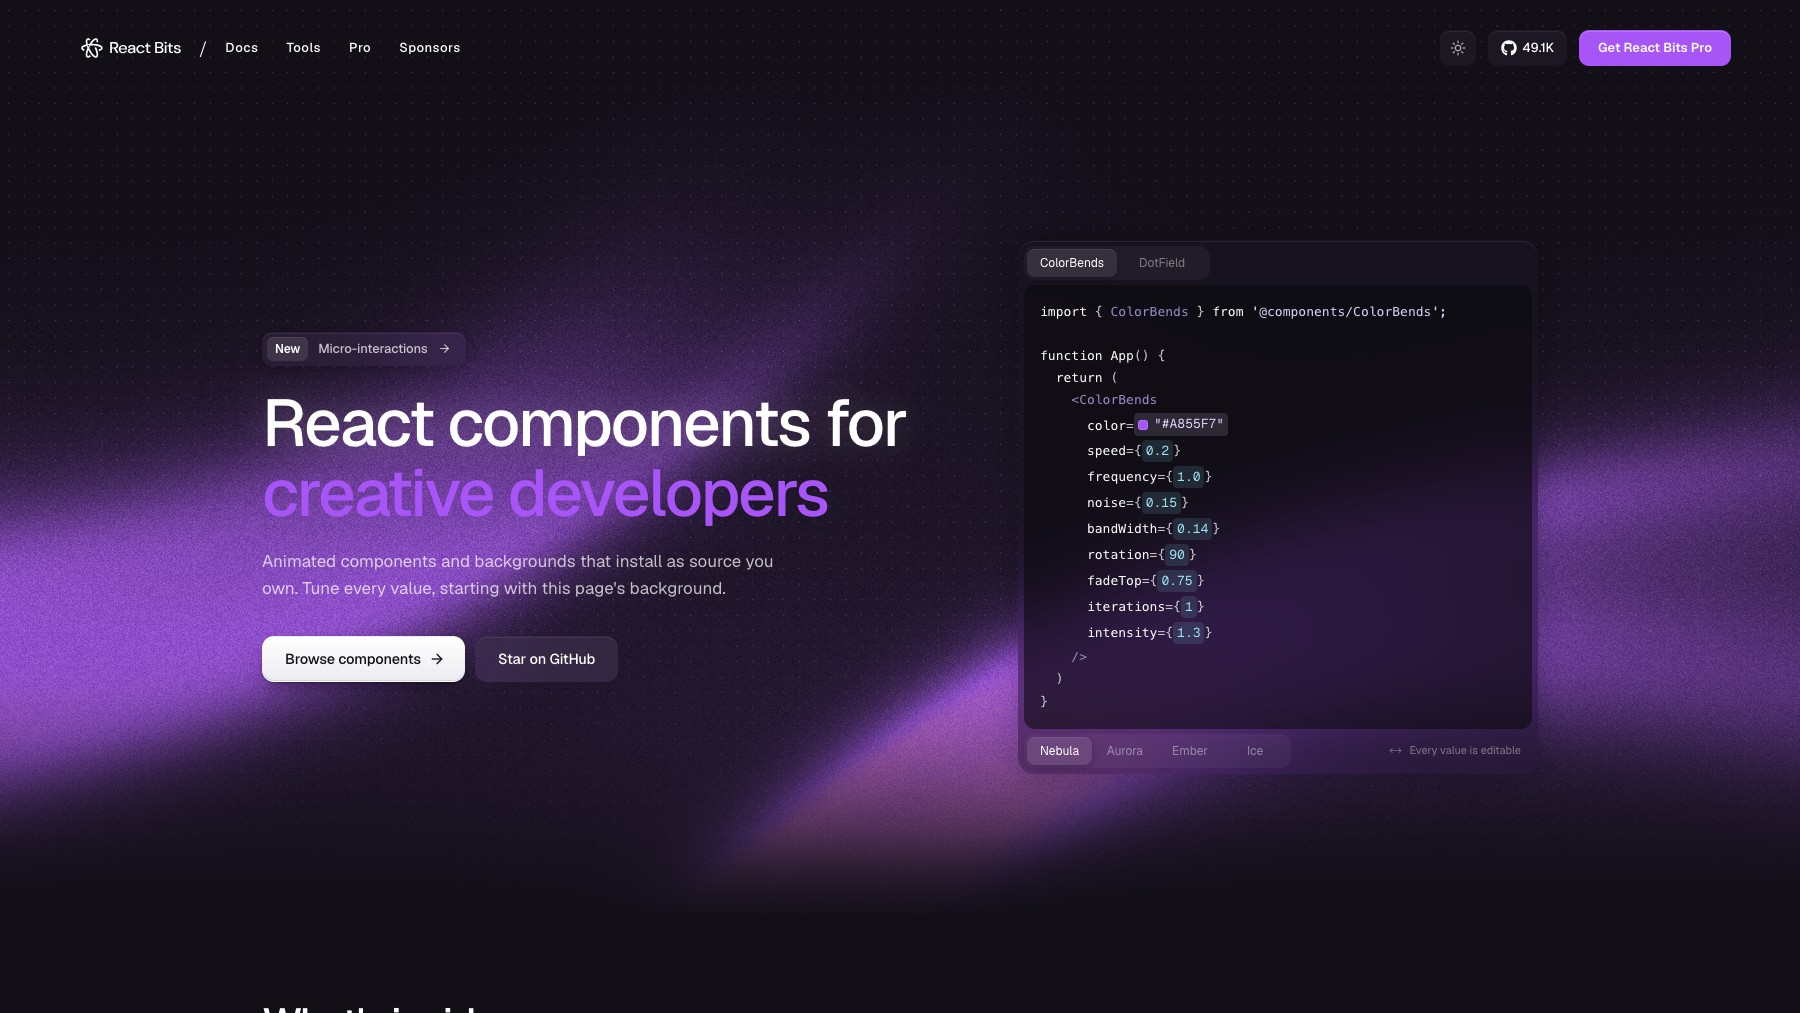Edit the frequency value 1.0
The width and height of the screenshot is (1800, 1013).
[x=1188, y=477]
